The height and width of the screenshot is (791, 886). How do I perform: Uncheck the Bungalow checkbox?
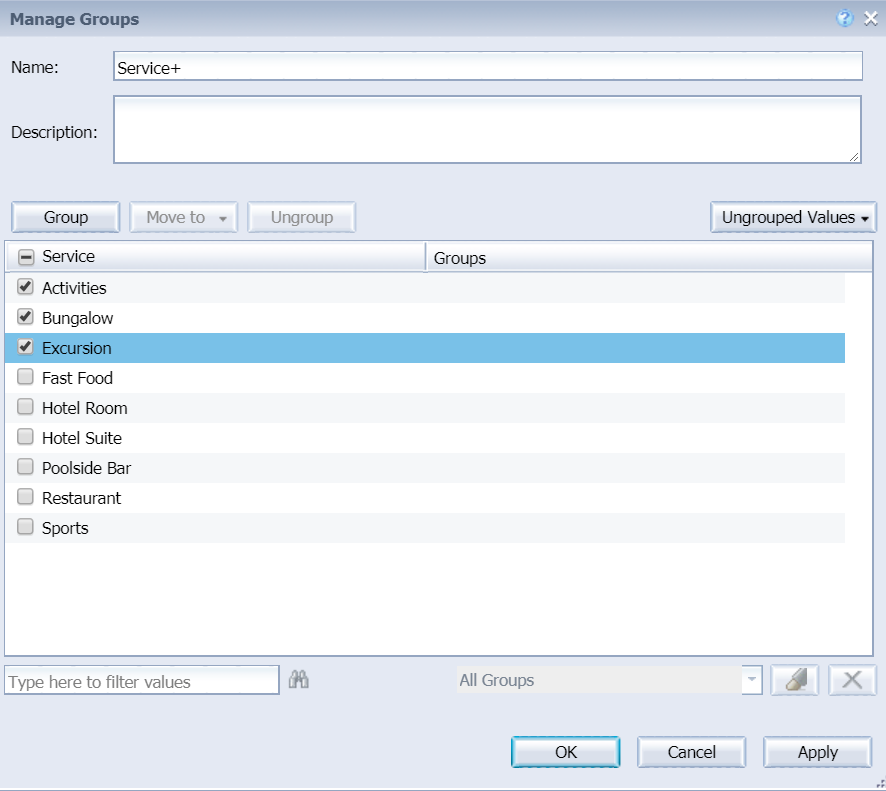pyautogui.click(x=26, y=317)
